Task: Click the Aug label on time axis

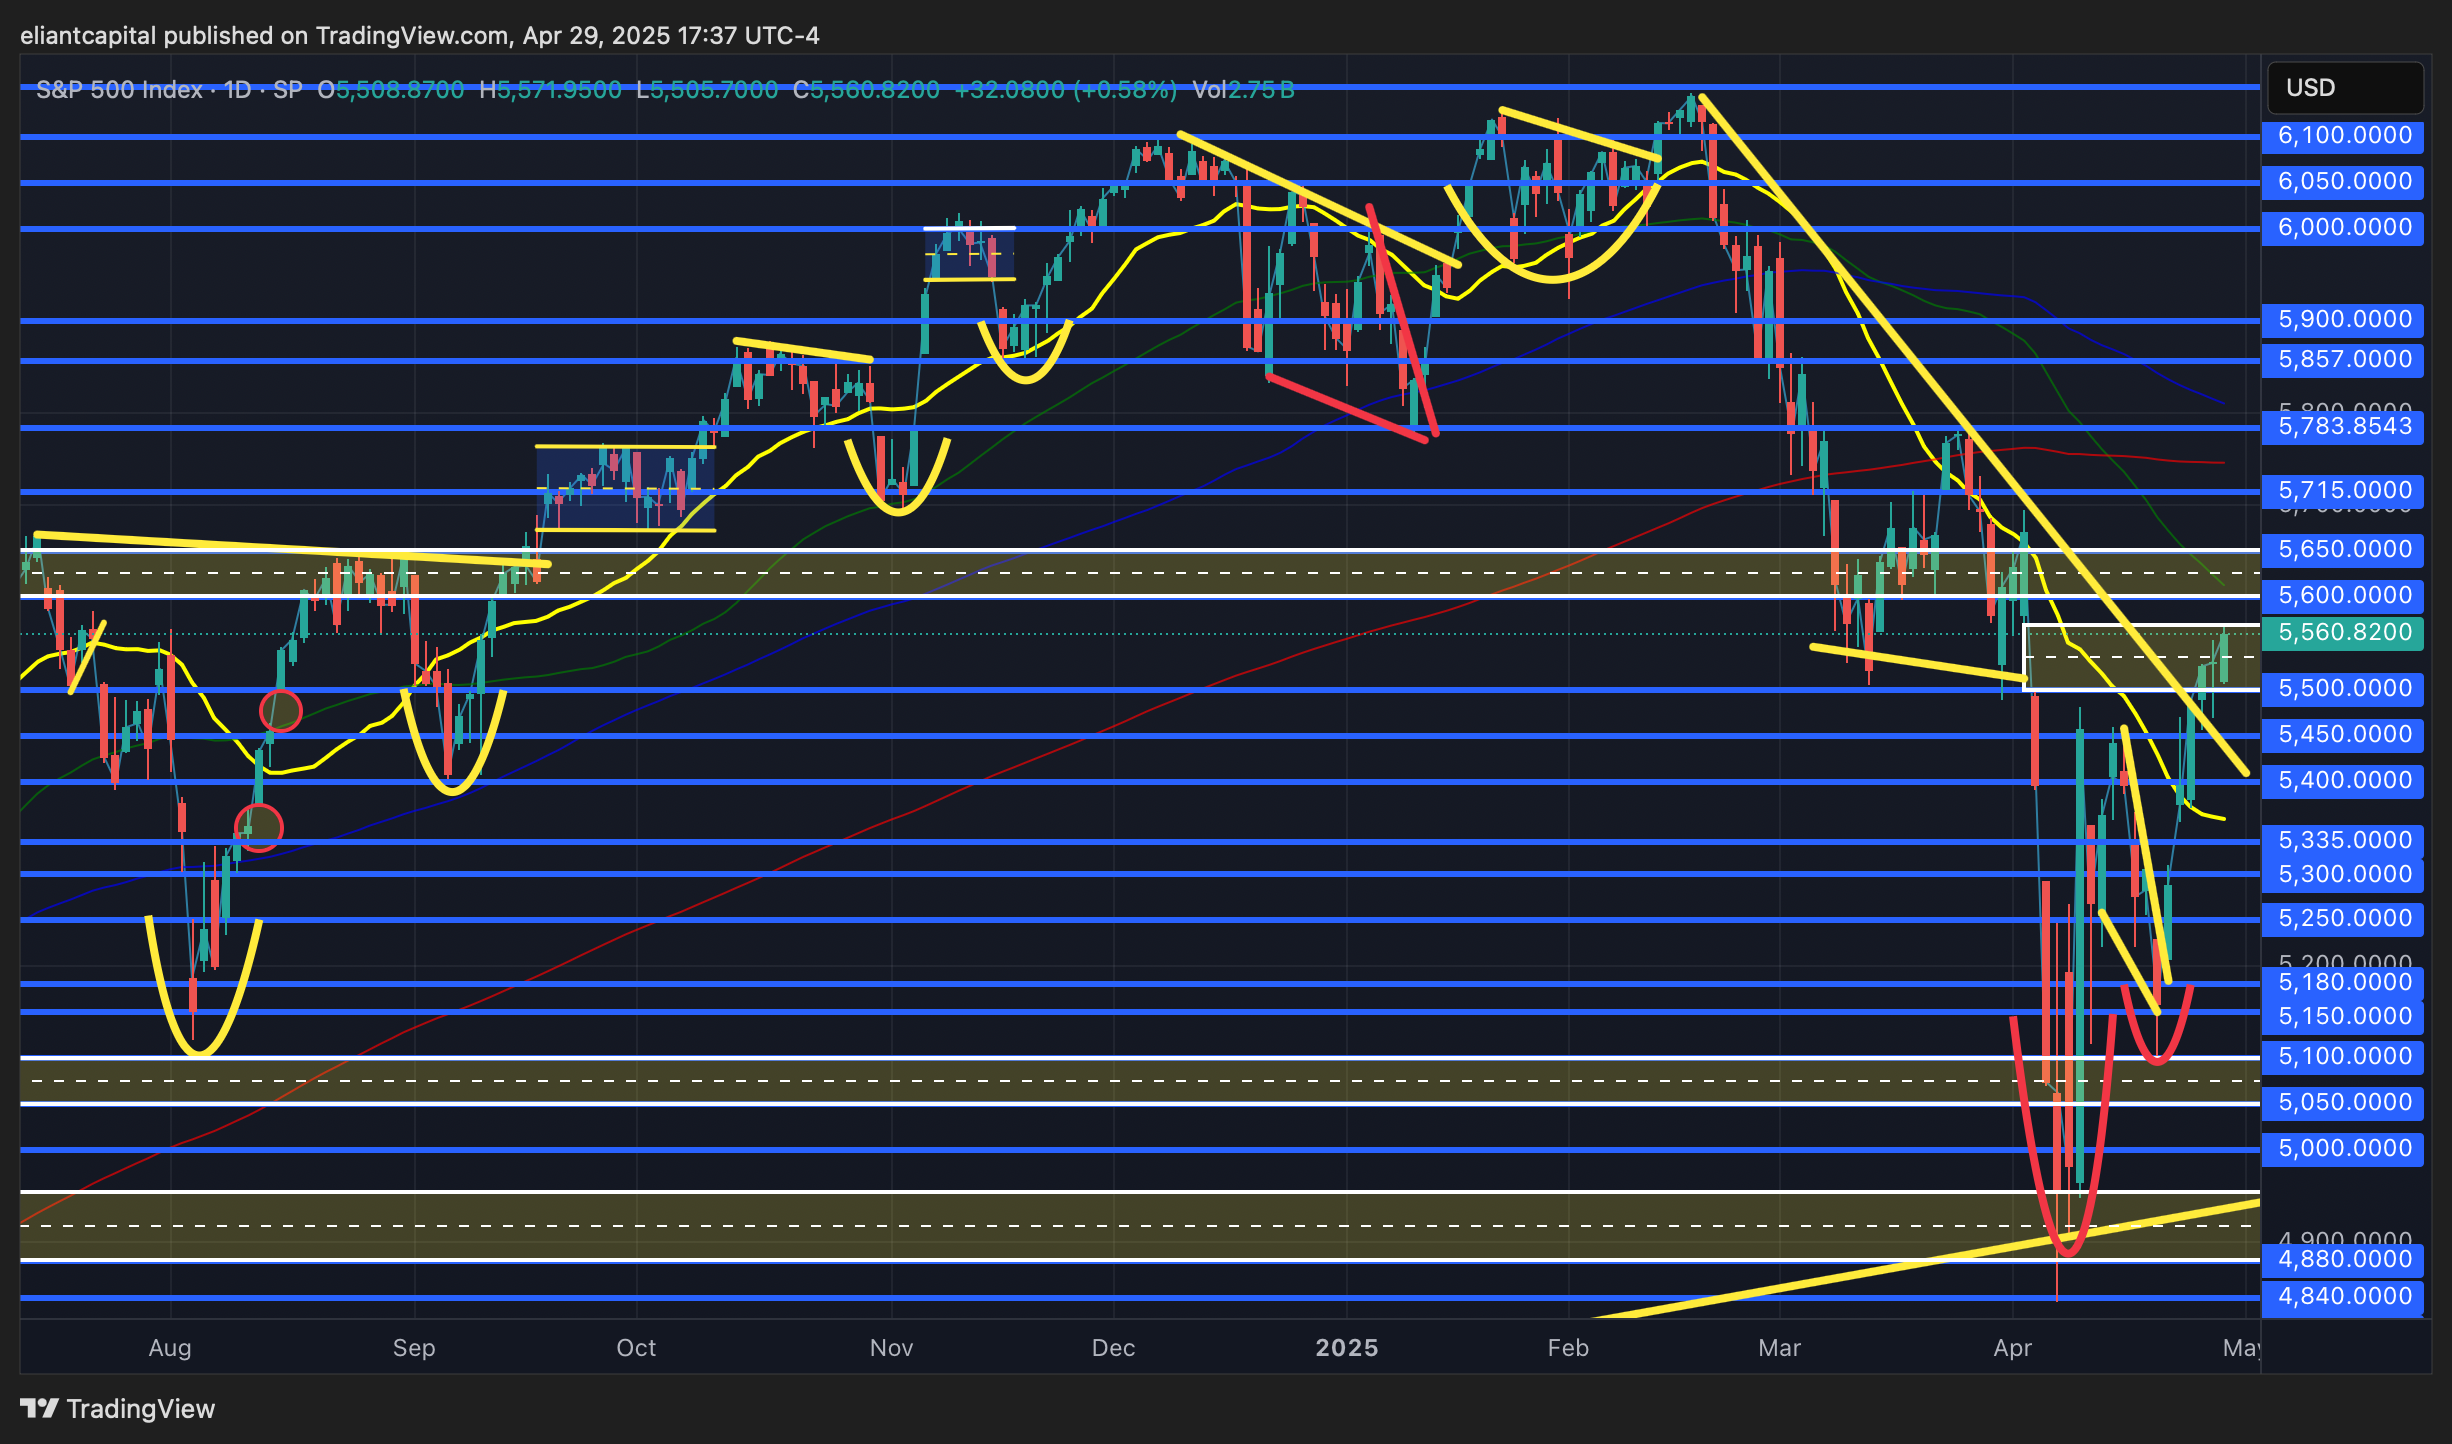Action: tap(169, 1348)
